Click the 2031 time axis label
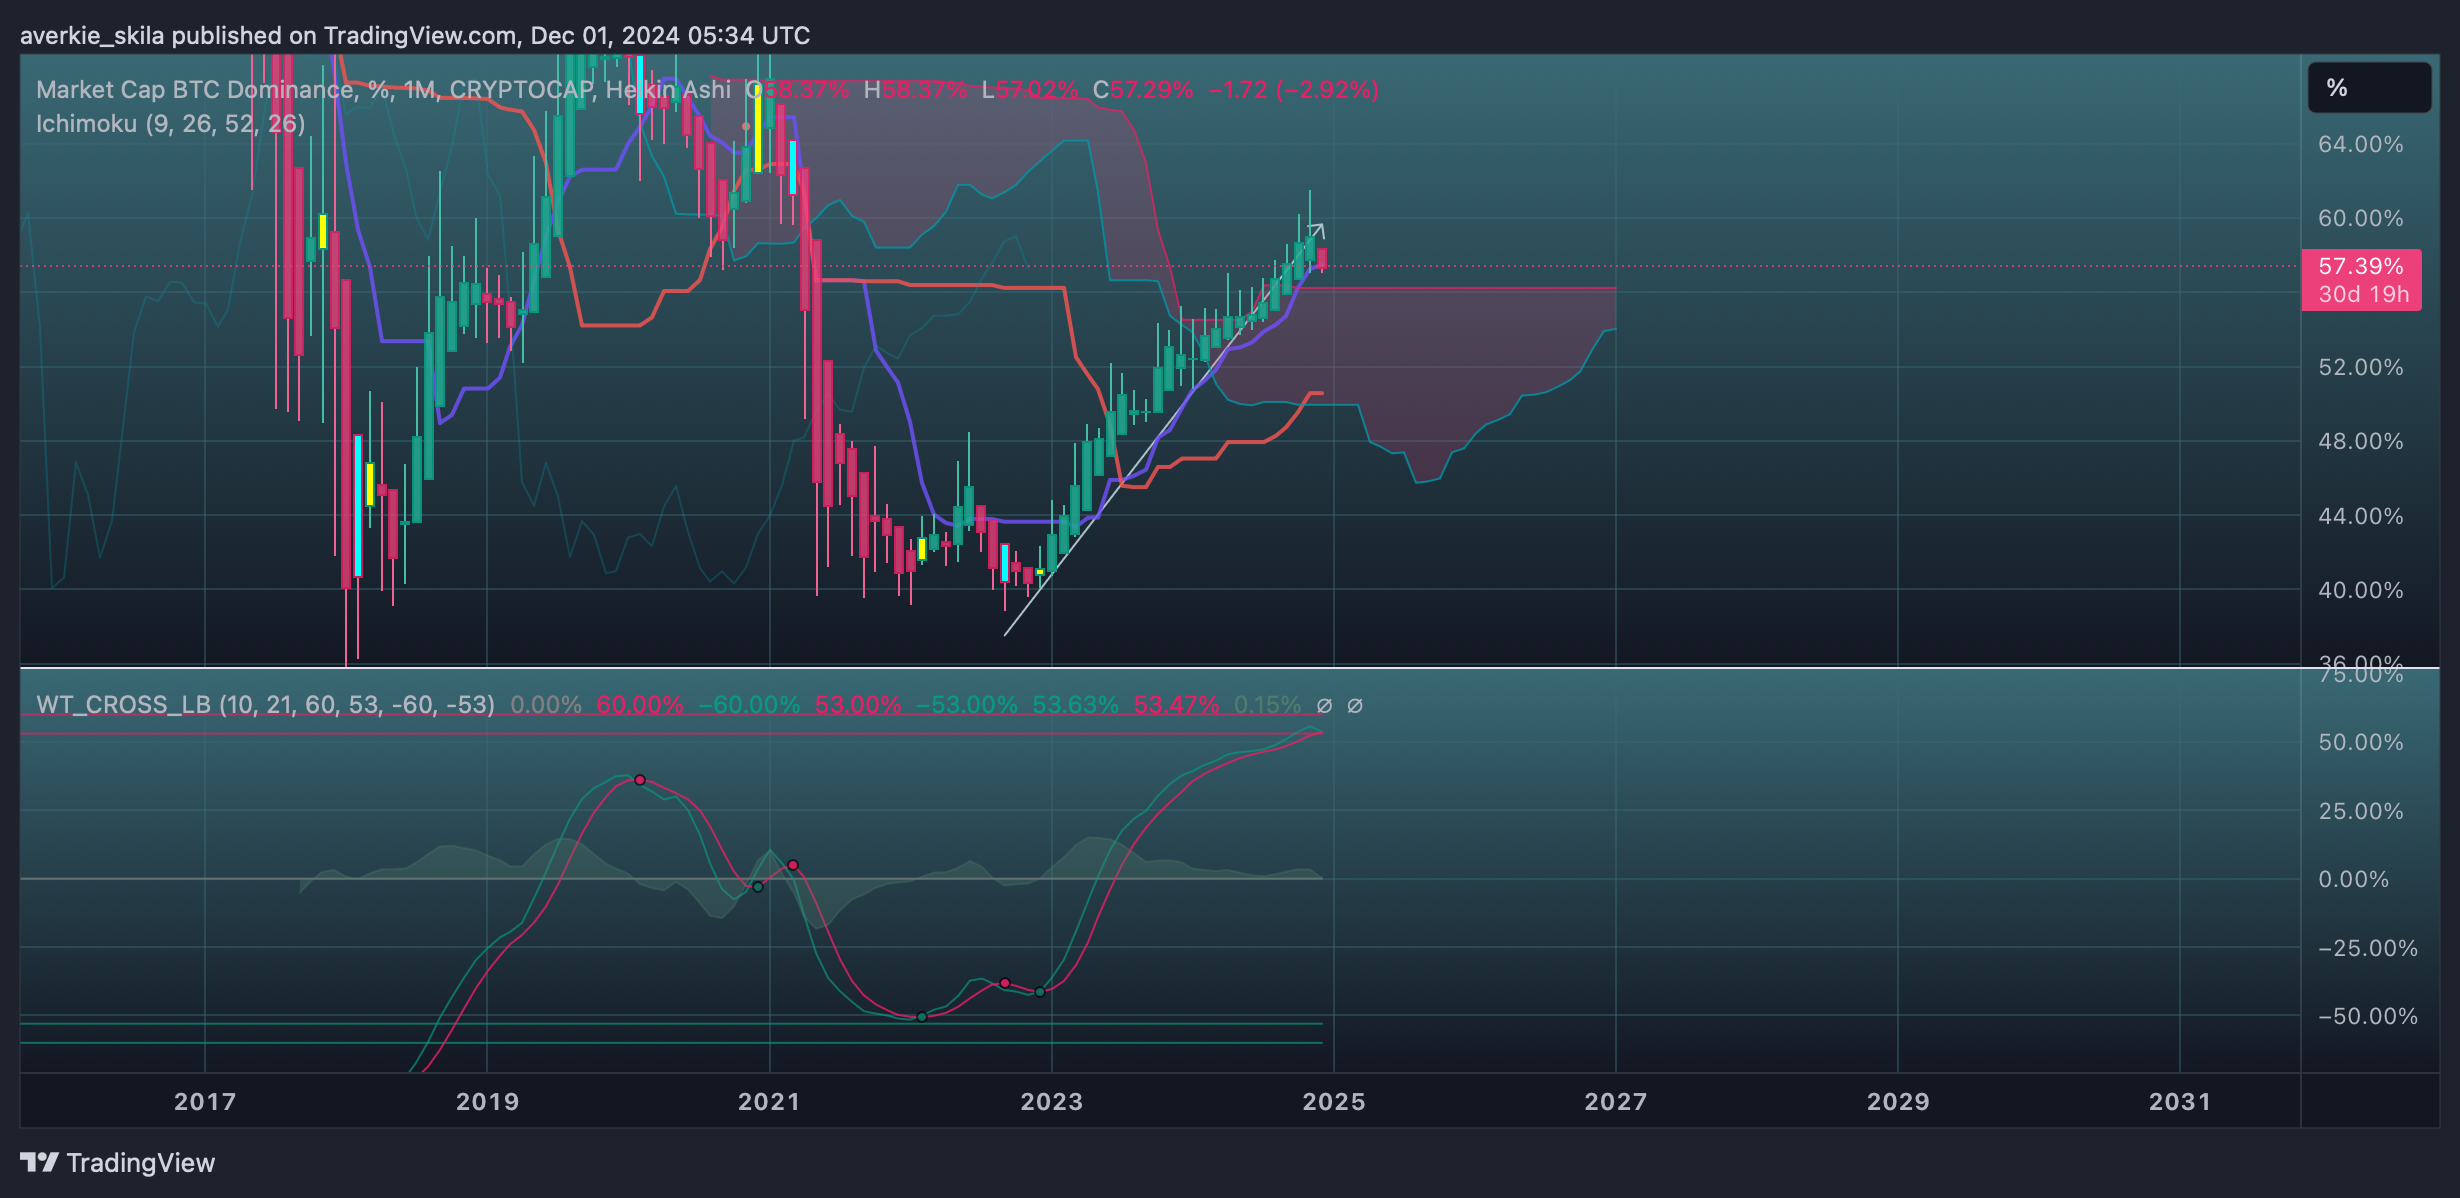 2180,1102
